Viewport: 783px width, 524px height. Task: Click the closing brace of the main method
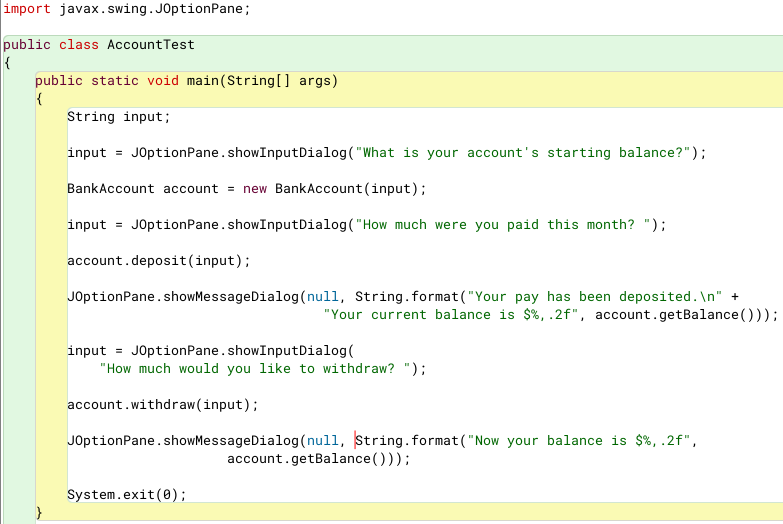click(39, 512)
